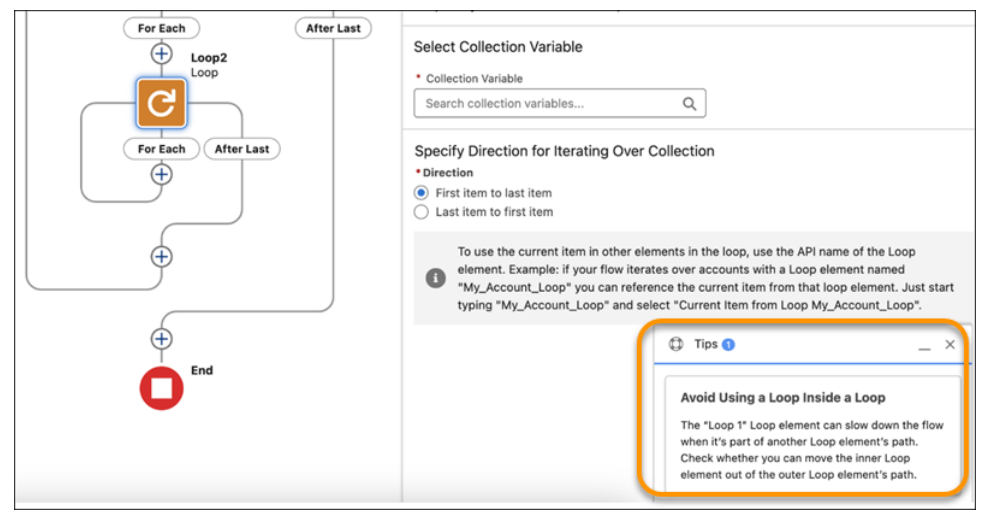The image size is (1006, 524).
Task: Click the red End element icon
Action: tap(161, 386)
